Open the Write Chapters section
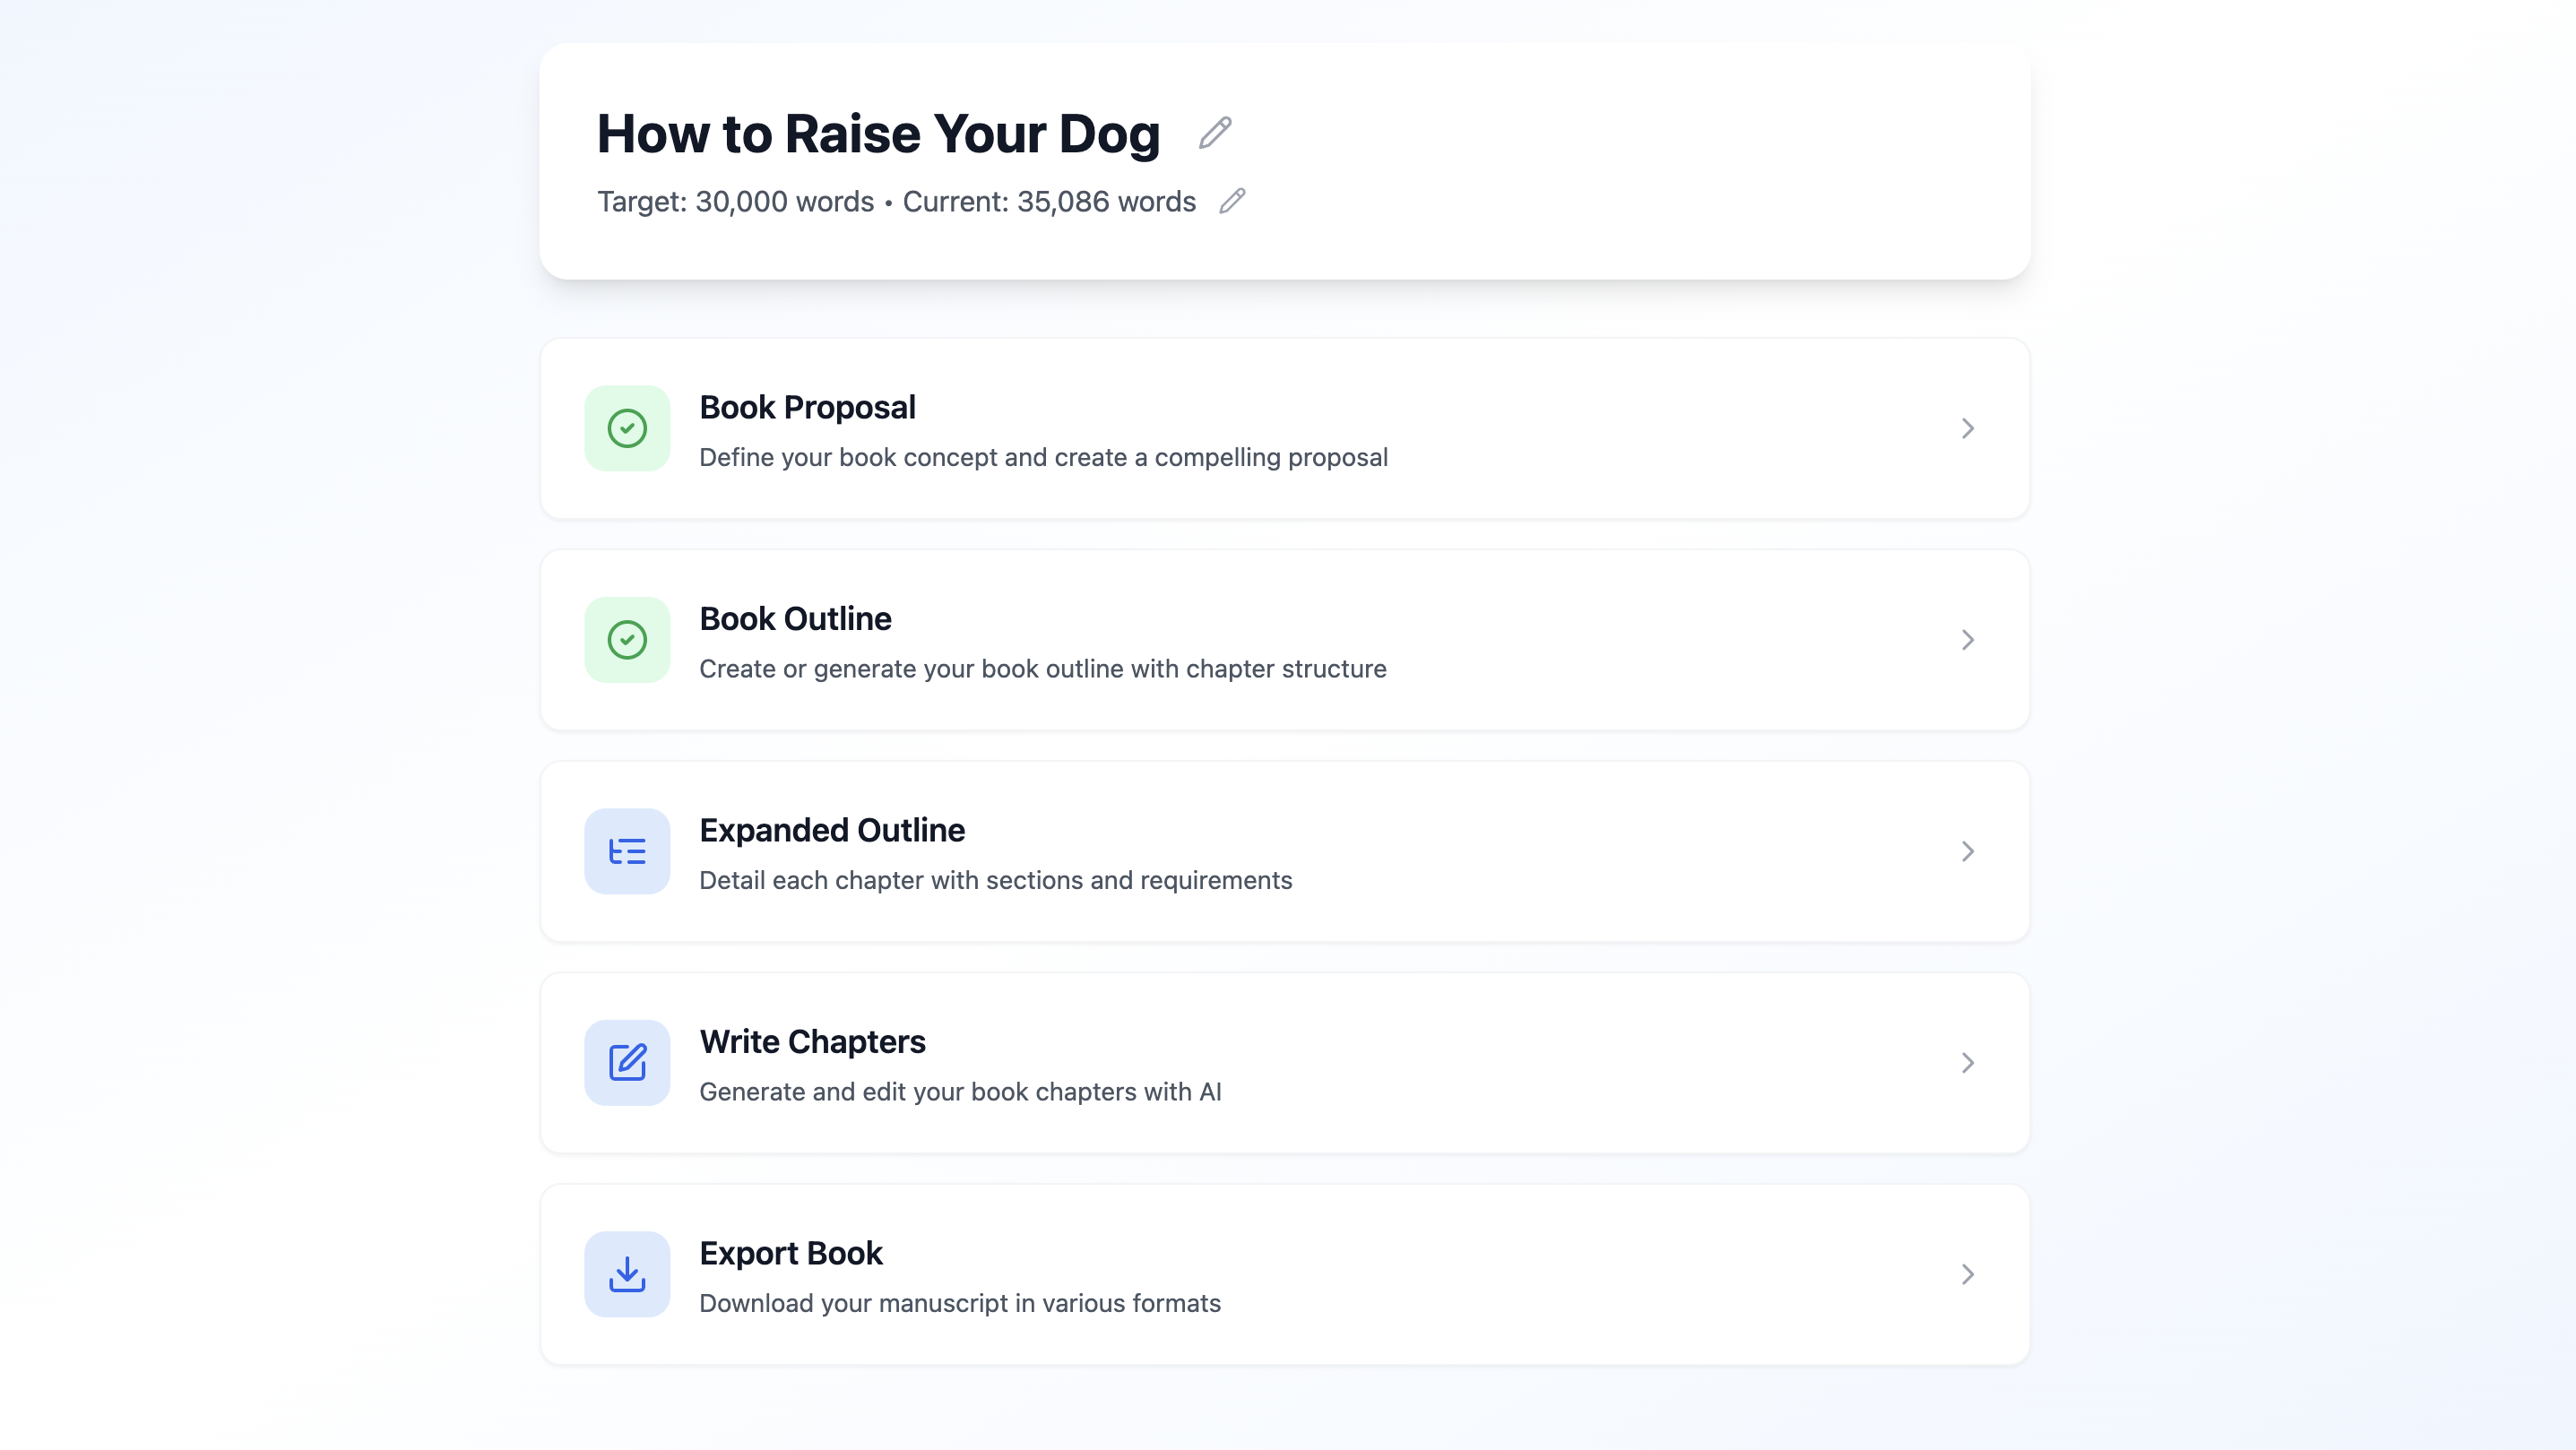Screen dimensions: 2576x1450 coord(1284,1062)
